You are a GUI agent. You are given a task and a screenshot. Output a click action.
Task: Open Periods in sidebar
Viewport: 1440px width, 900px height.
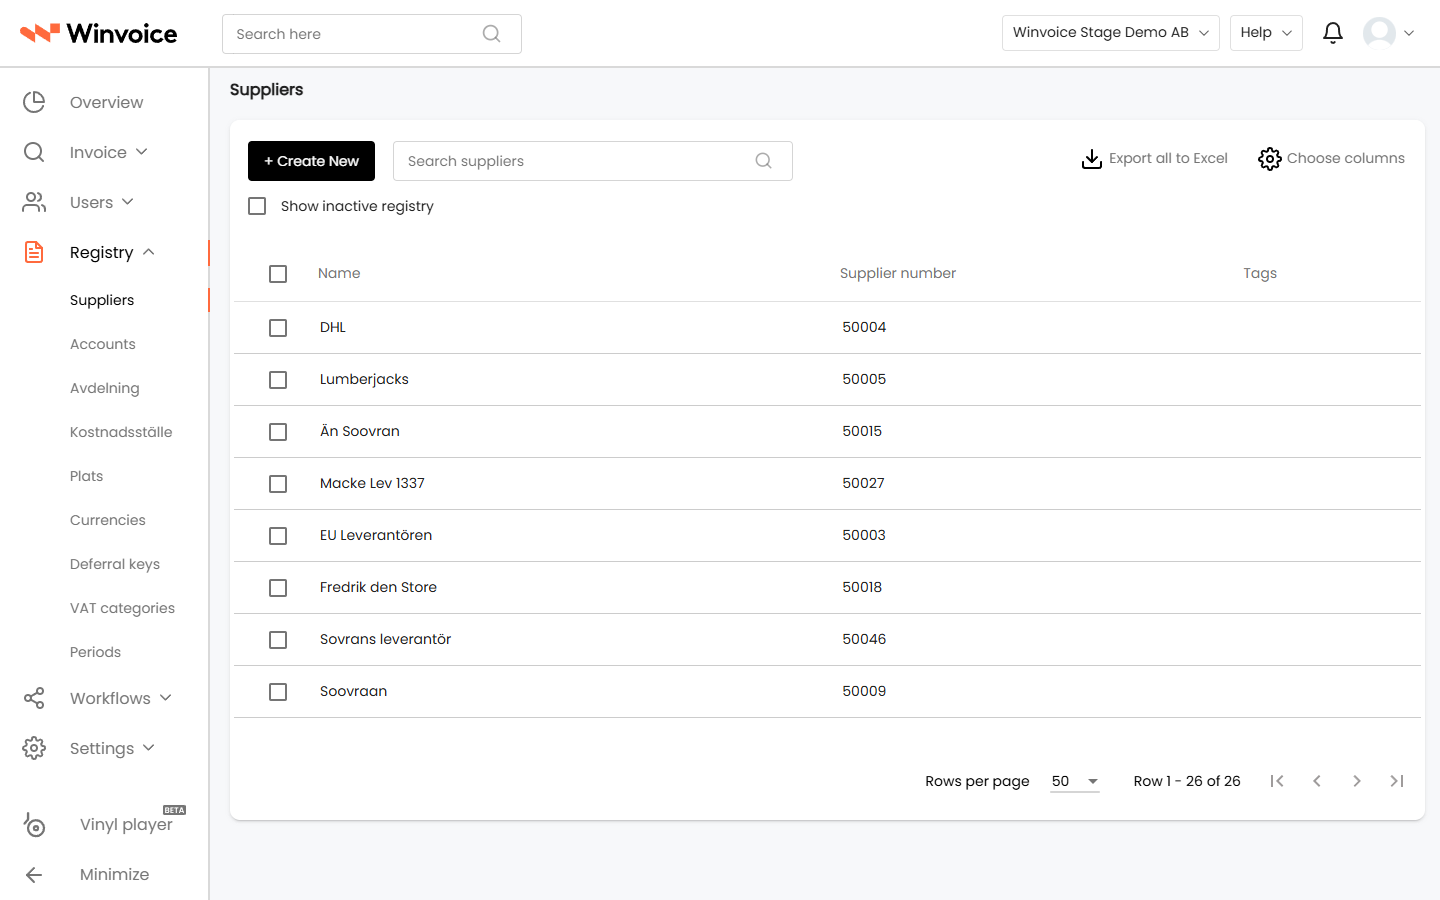point(95,652)
